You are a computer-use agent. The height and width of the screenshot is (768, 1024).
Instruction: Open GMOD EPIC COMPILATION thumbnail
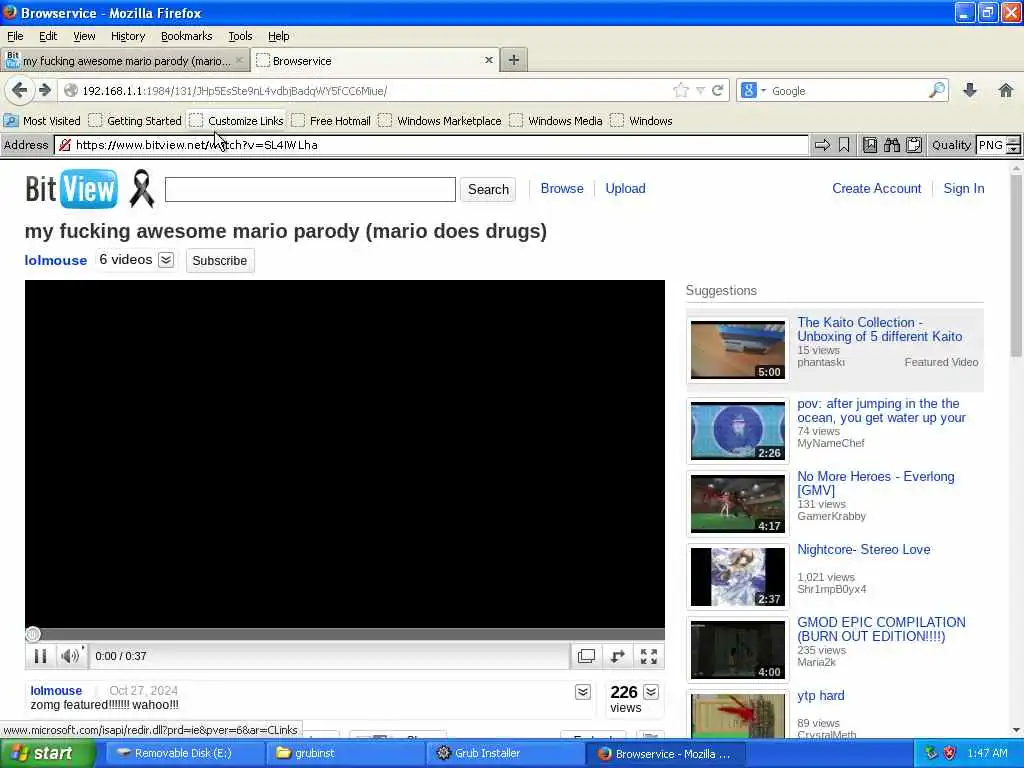(x=738, y=650)
